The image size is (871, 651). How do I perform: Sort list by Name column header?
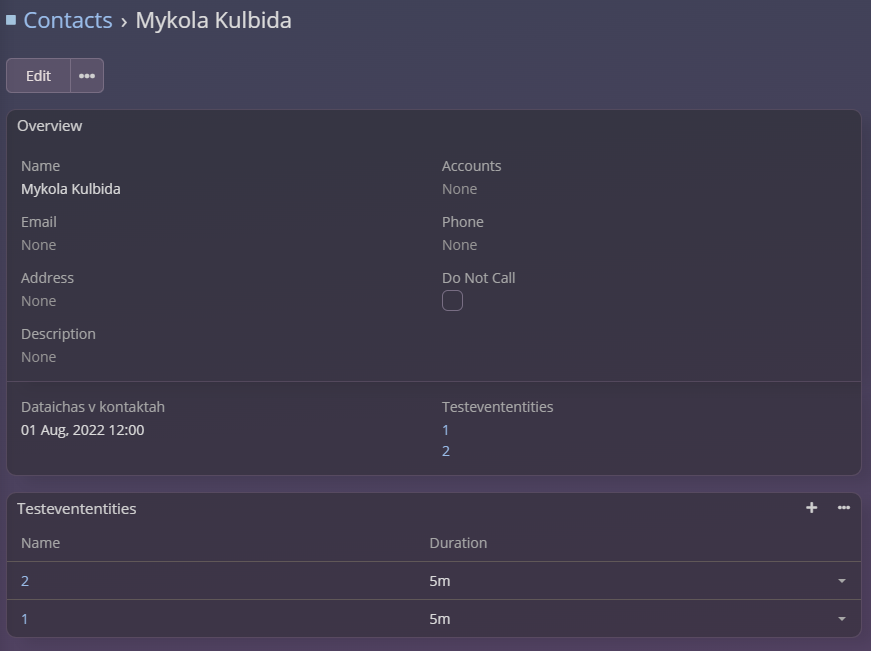(40, 543)
